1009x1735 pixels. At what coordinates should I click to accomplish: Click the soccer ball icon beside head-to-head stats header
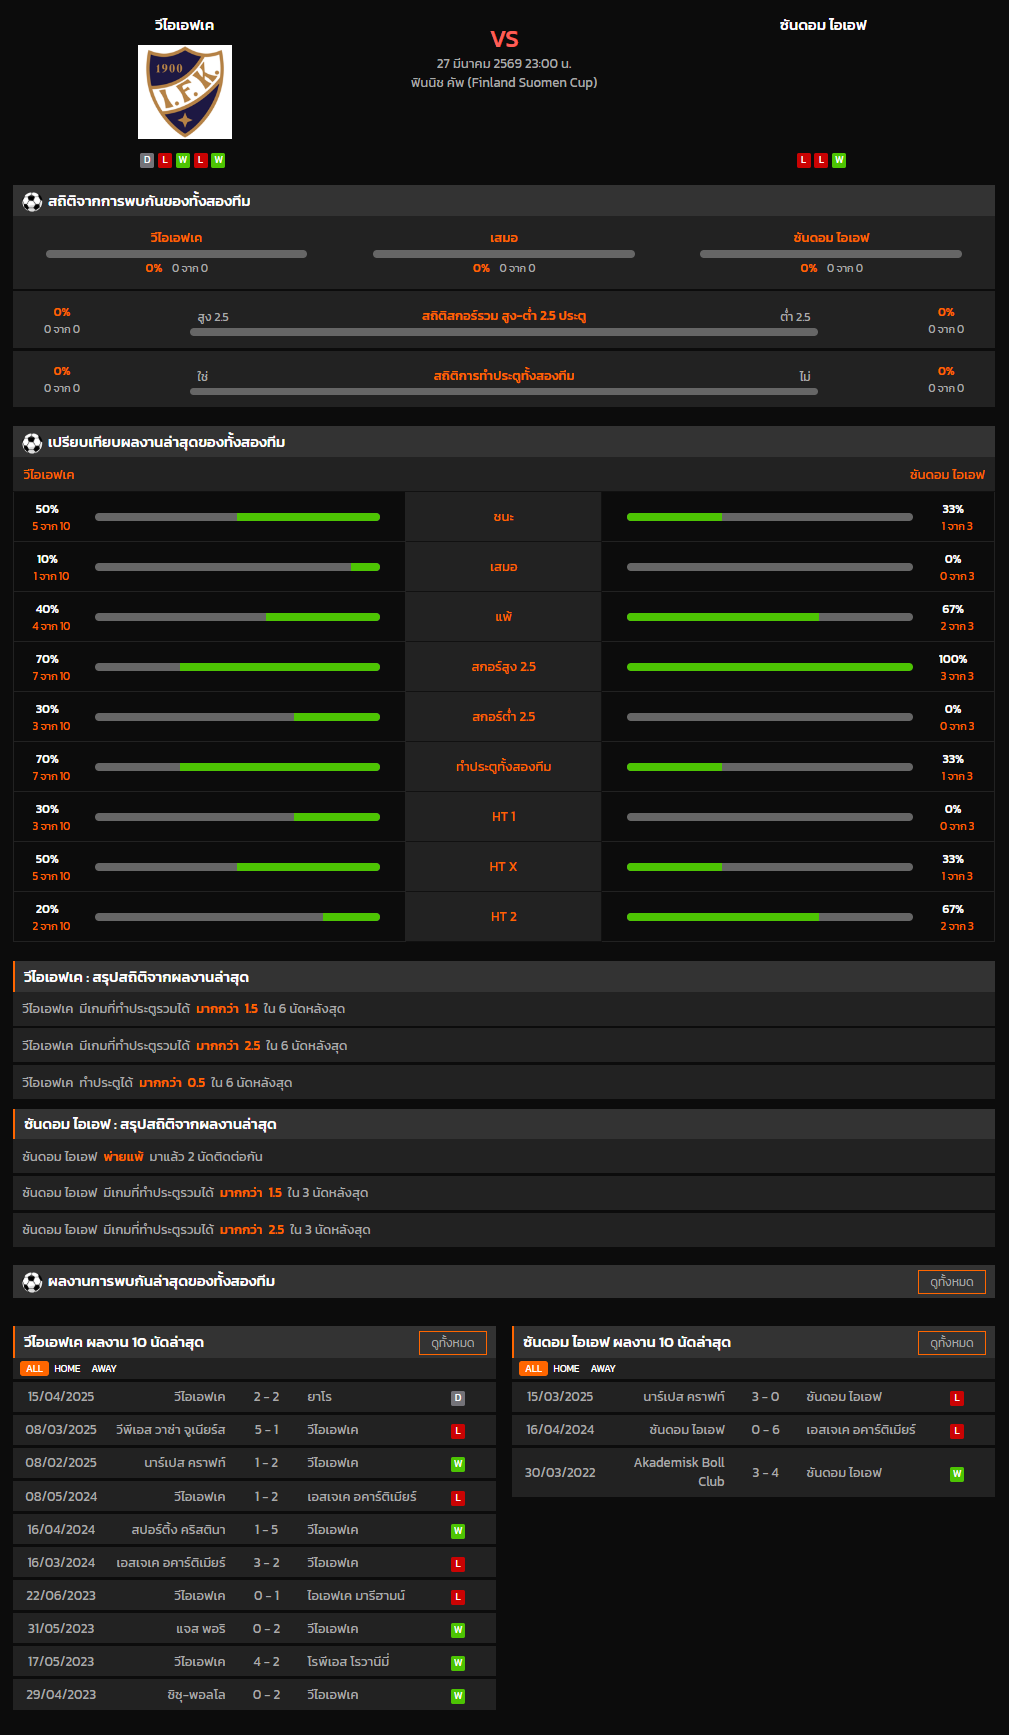point(32,201)
